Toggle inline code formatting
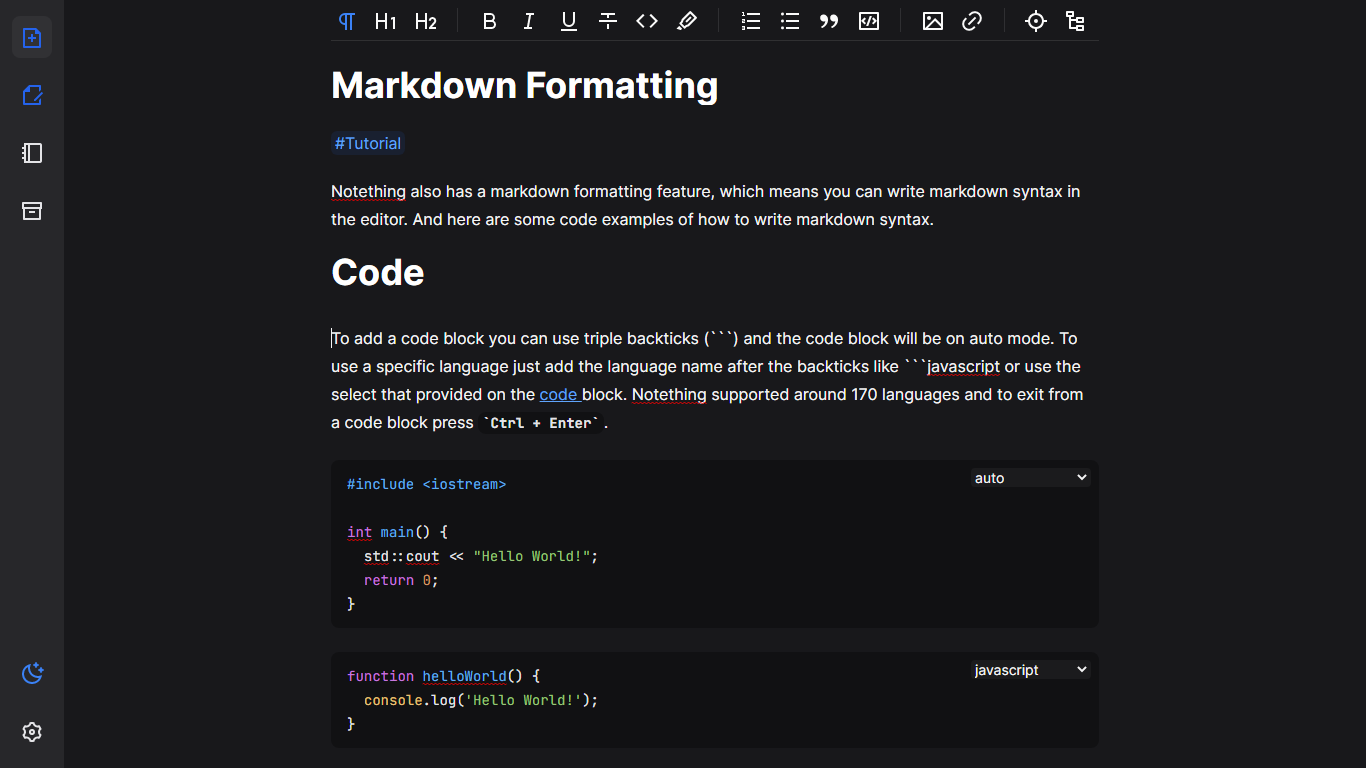The image size is (1366, 768). tap(647, 21)
